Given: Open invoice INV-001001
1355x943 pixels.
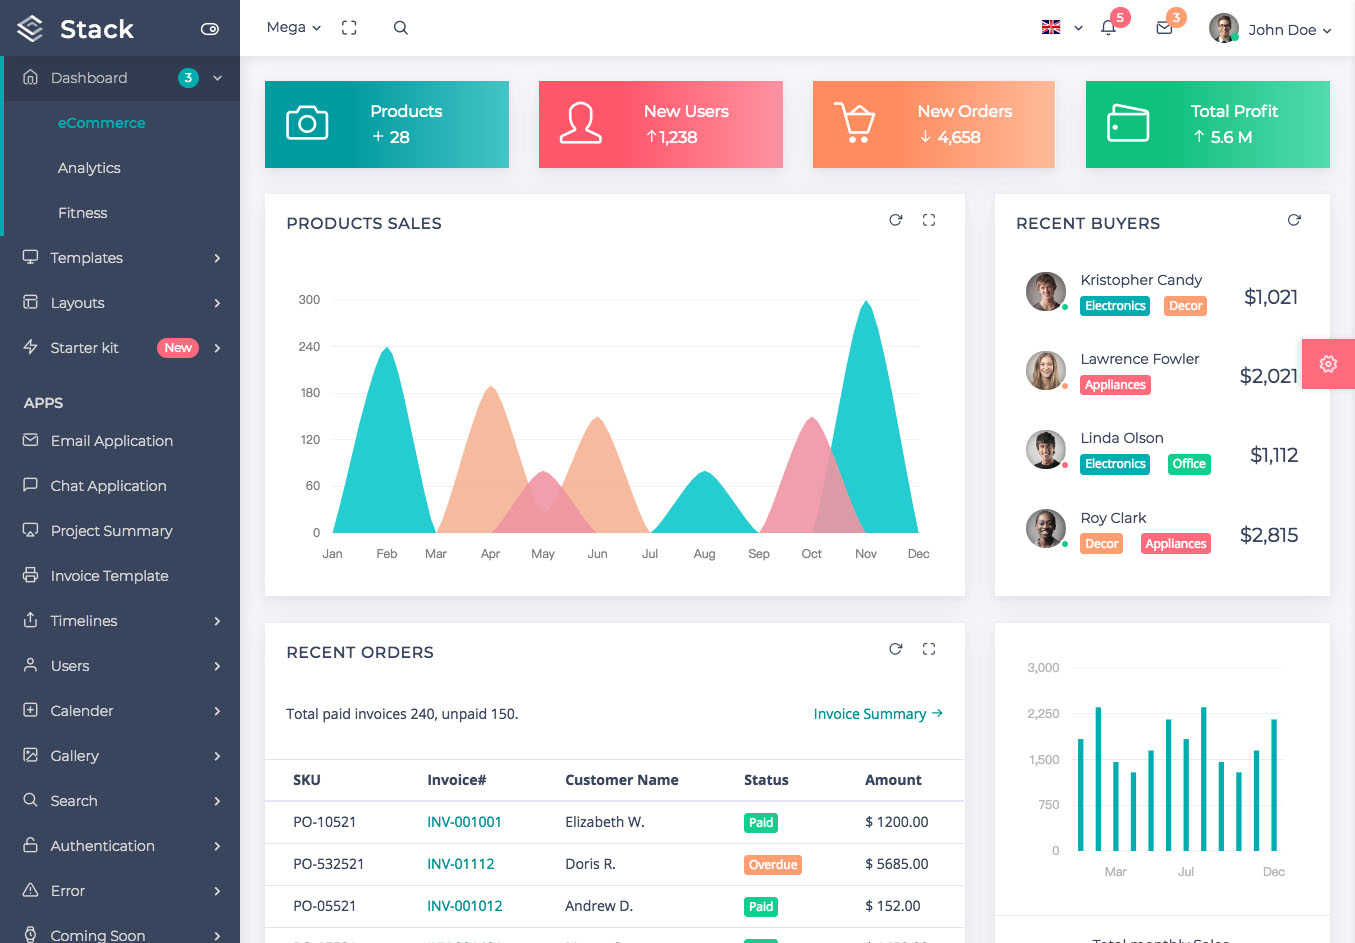Looking at the screenshot, I should pyautogui.click(x=464, y=822).
